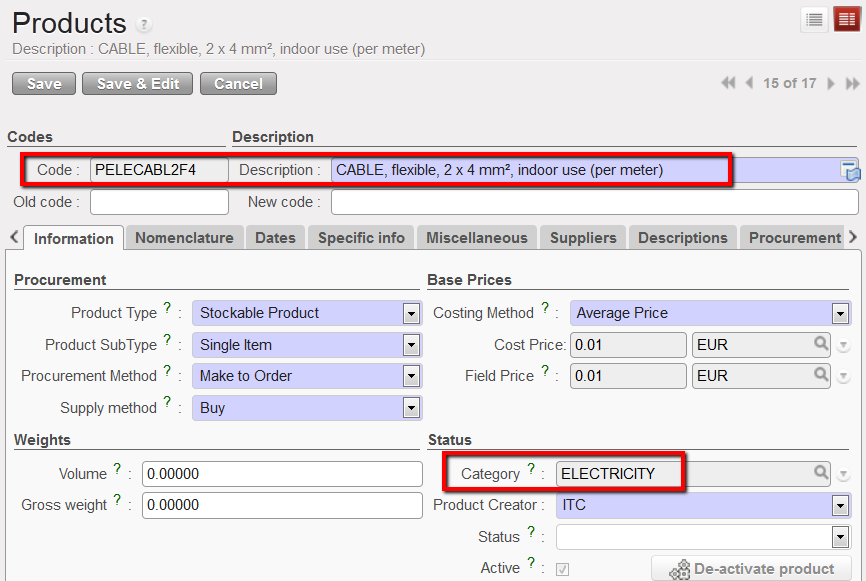Screen dimensions: 866x581
Task: Click the Old code input field
Action: tap(159, 202)
